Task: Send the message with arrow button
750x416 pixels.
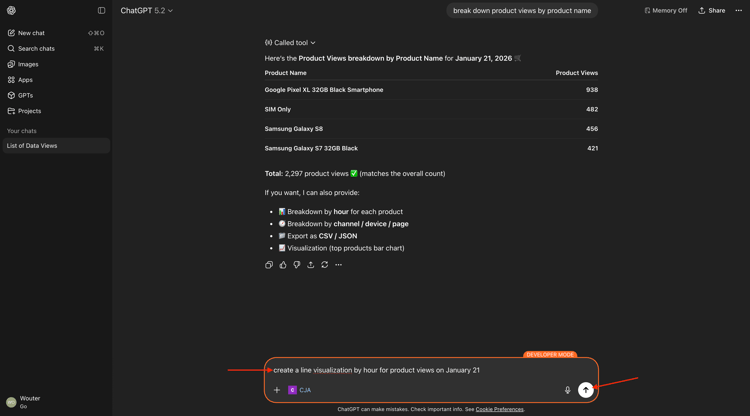Action: pos(585,390)
